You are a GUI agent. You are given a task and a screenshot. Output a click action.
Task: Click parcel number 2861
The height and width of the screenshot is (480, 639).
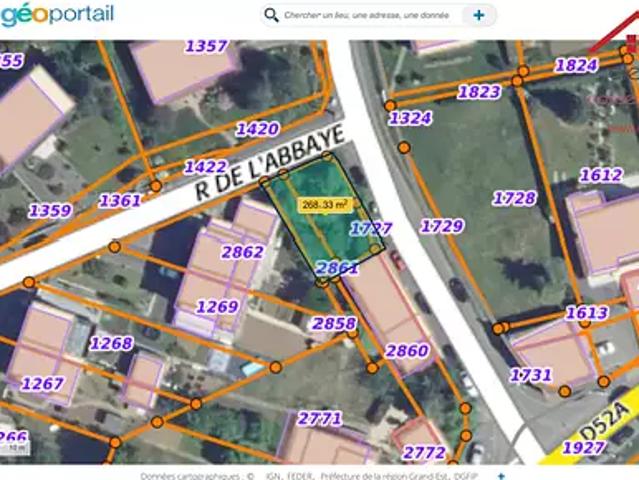point(336,267)
